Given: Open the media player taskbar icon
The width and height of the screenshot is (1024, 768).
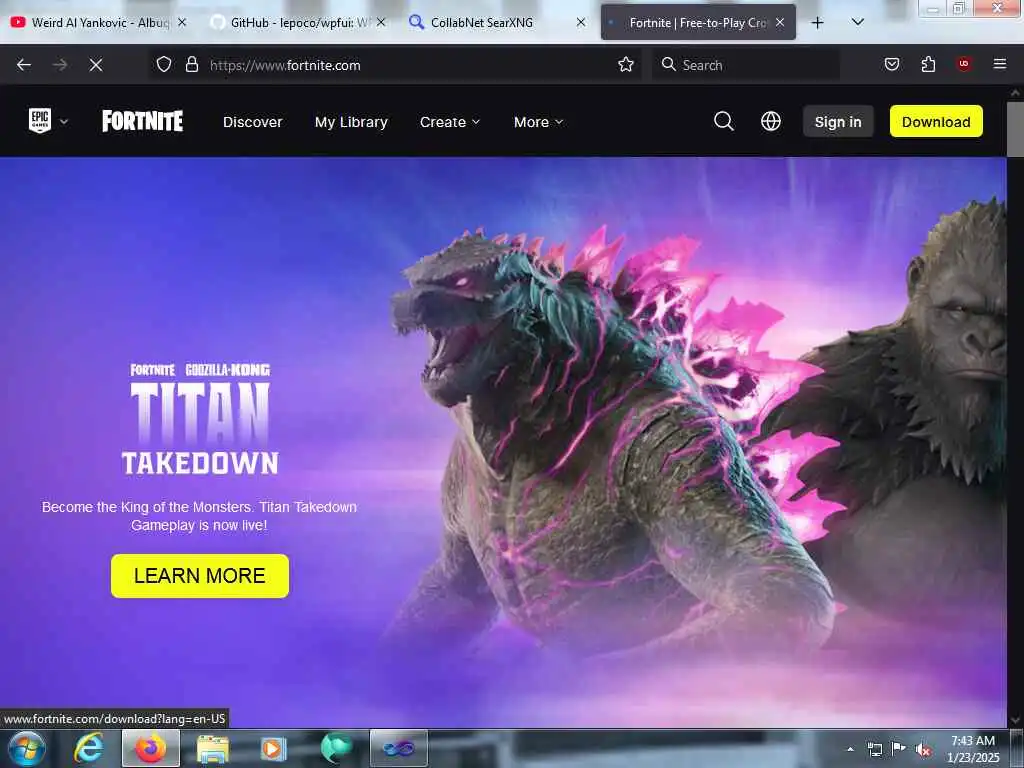Looking at the screenshot, I should click(x=274, y=748).
